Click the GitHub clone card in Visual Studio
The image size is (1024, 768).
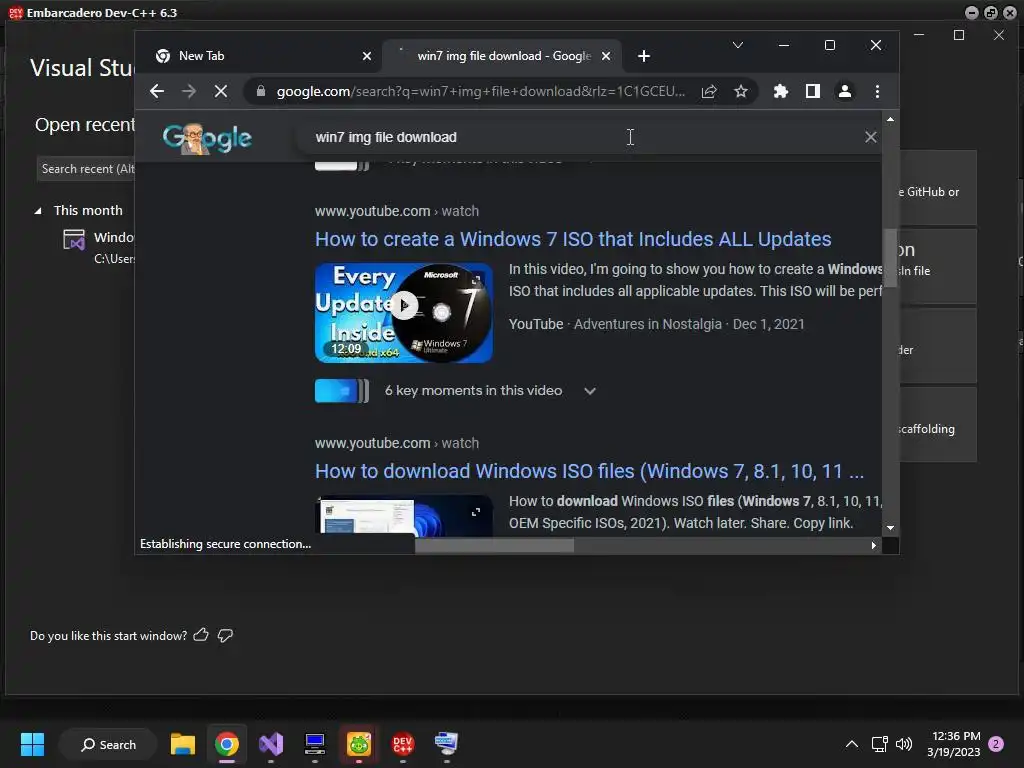(x=938, y=189)
